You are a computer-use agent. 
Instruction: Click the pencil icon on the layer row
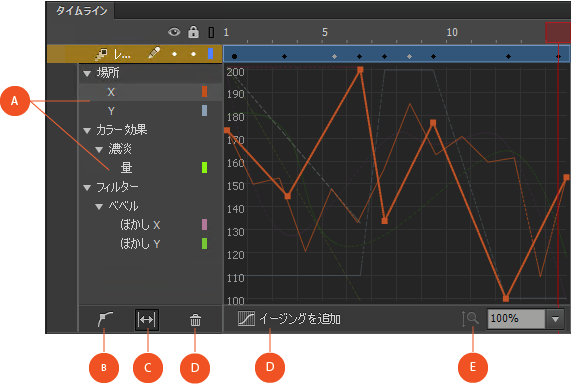(x=154, y=53)
